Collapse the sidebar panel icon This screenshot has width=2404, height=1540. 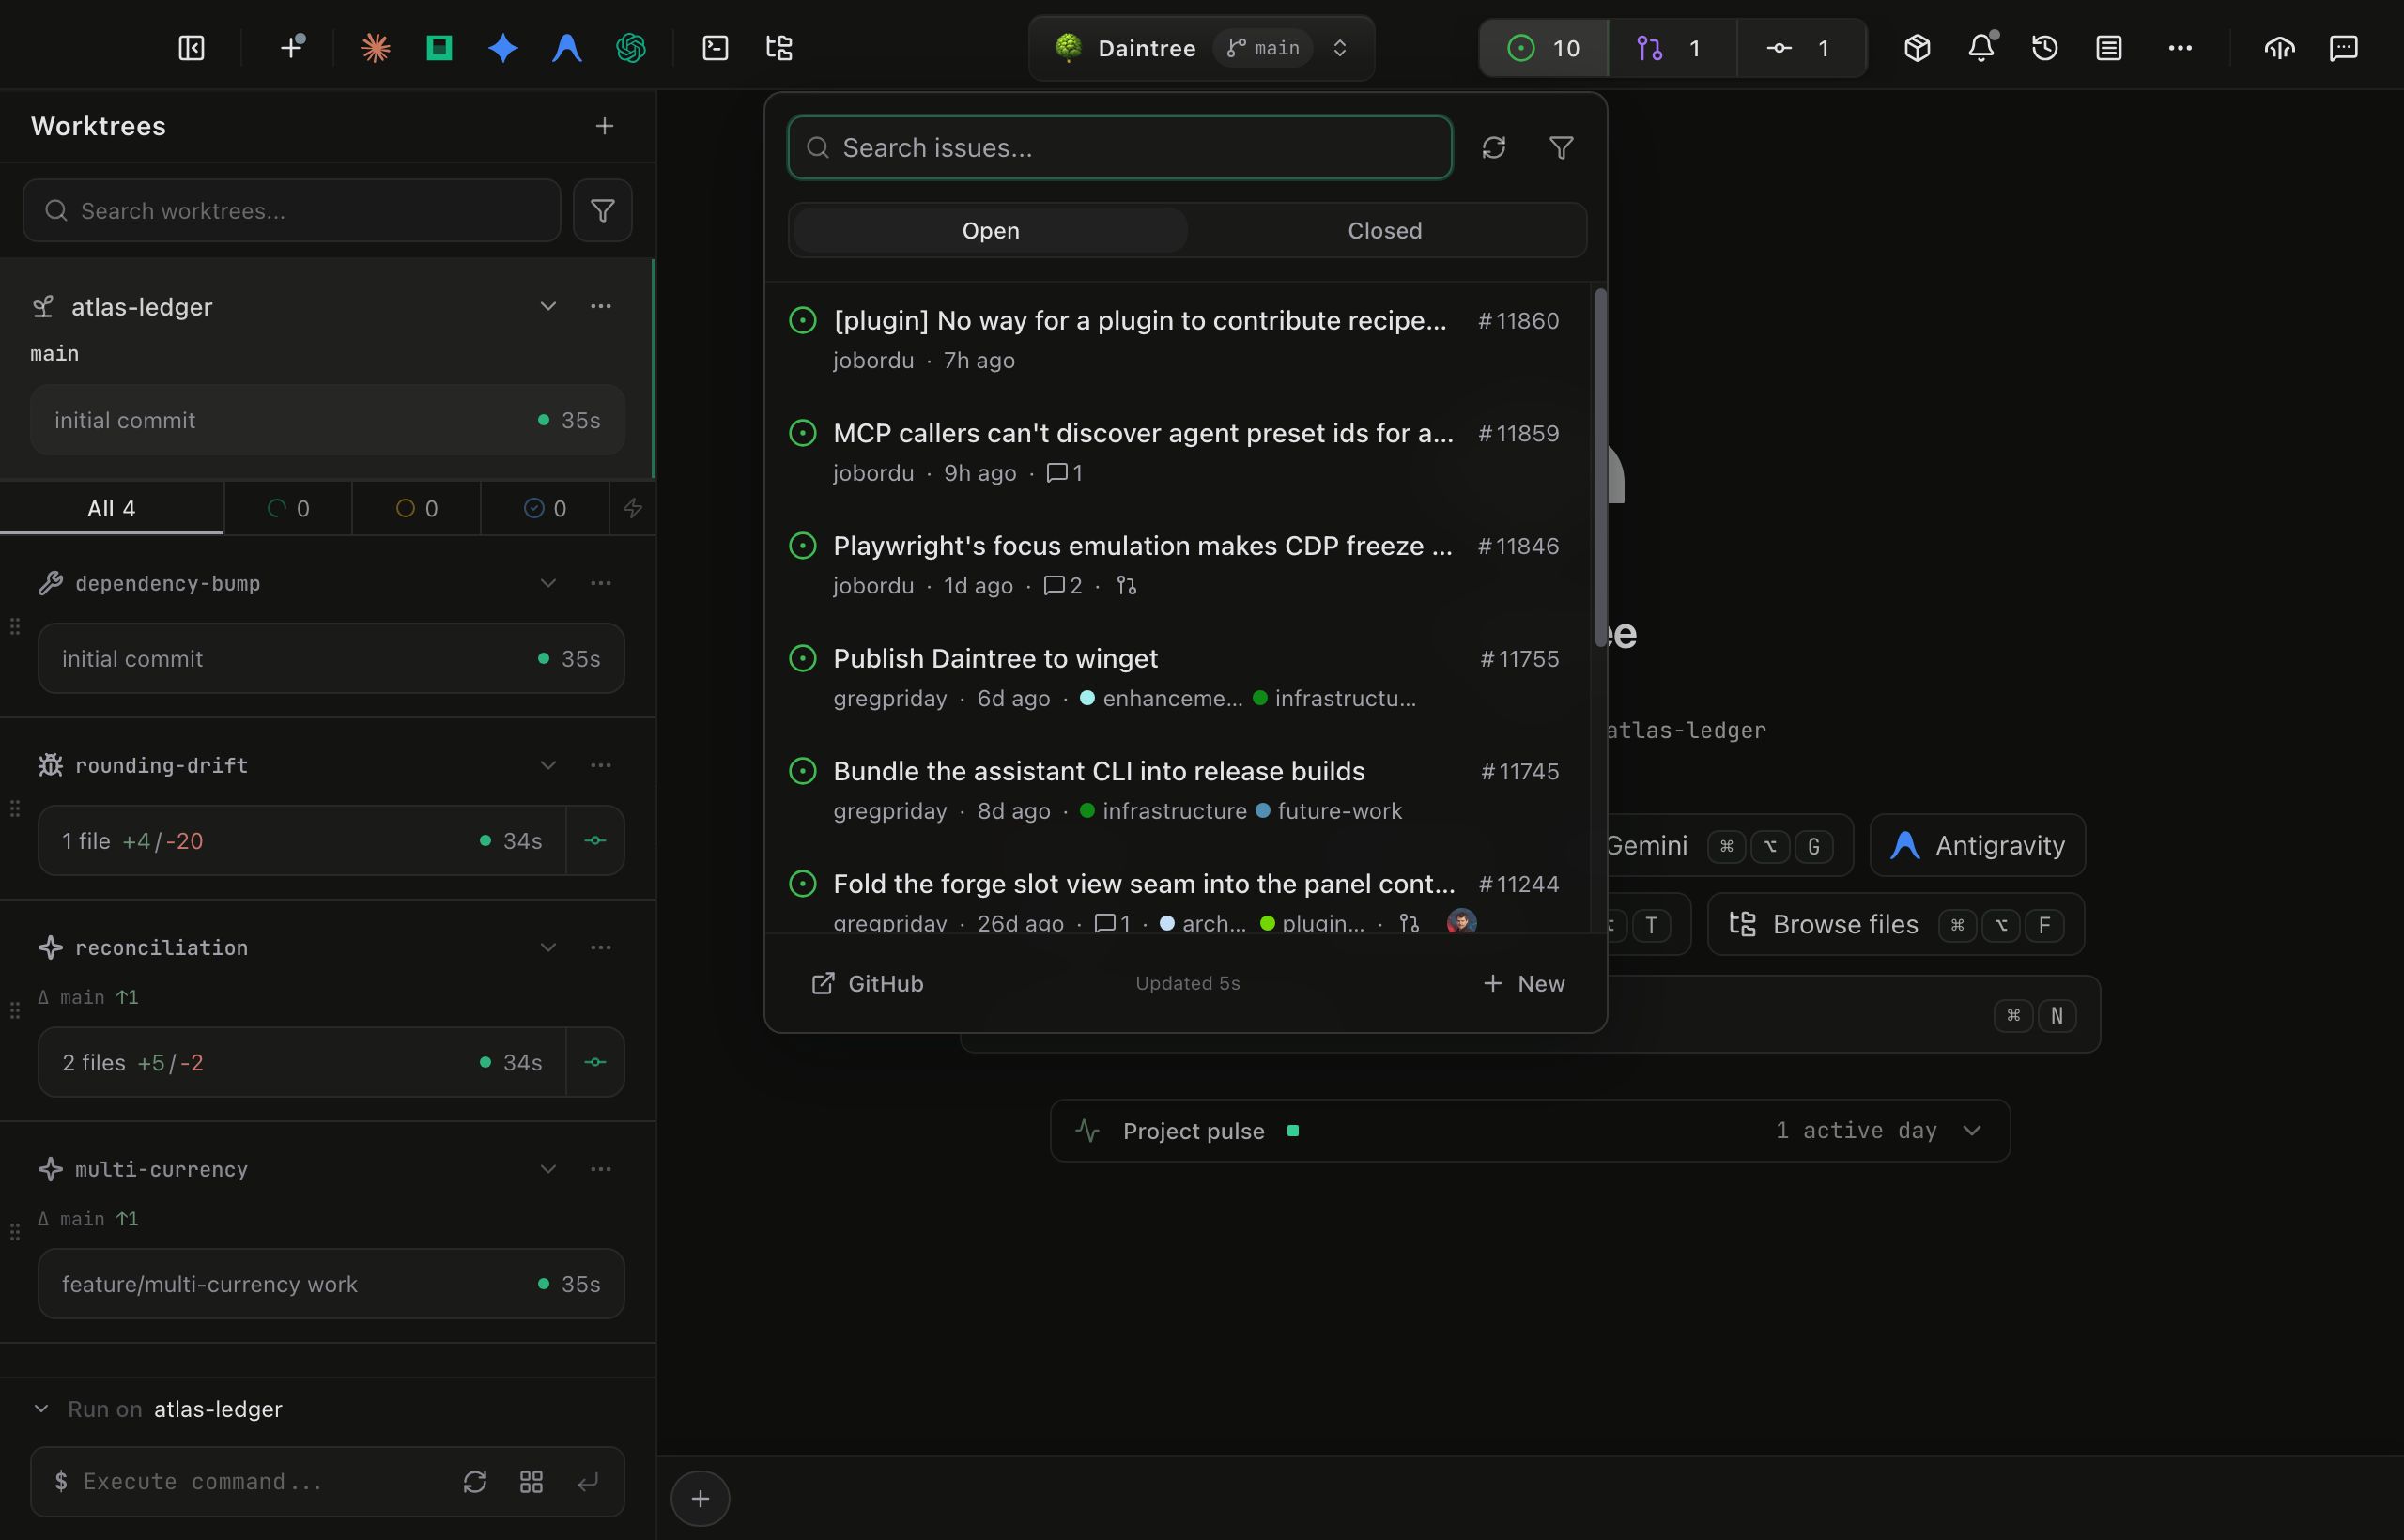click(x=191, y=48)
